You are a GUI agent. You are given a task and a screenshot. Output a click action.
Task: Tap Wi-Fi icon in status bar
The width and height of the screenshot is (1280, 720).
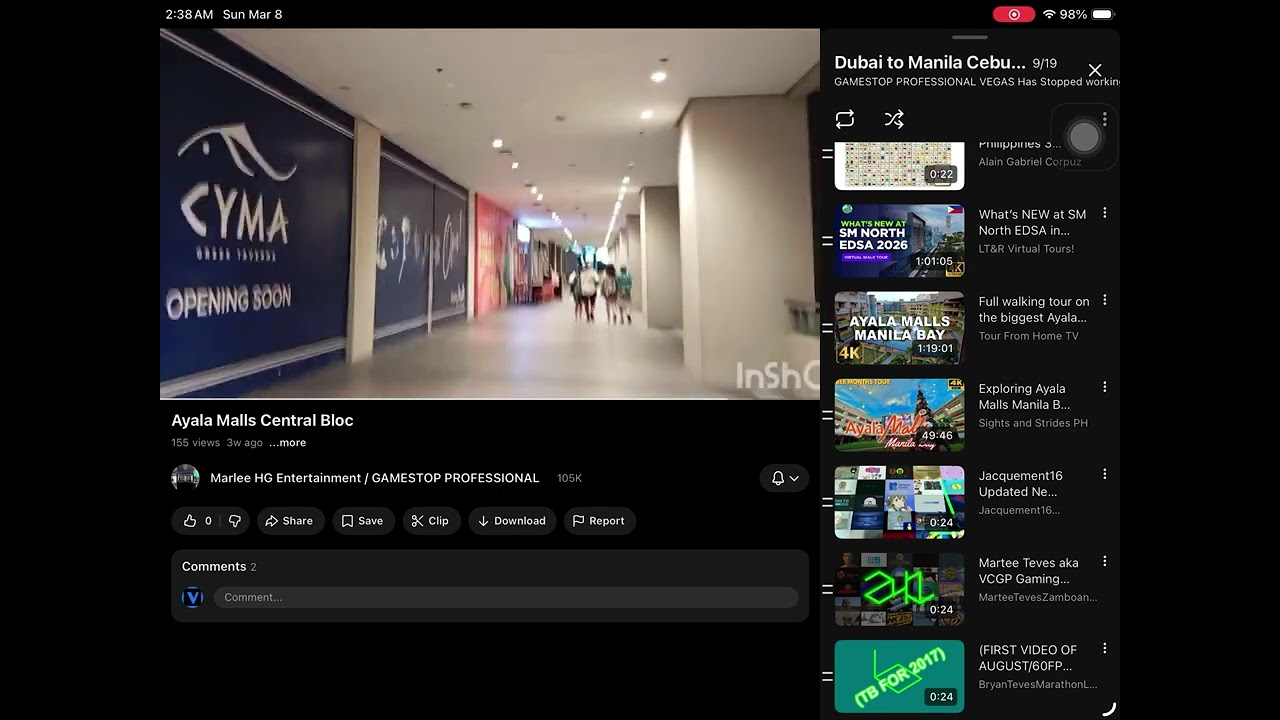pyautogui.click(x=1049, y=15)
